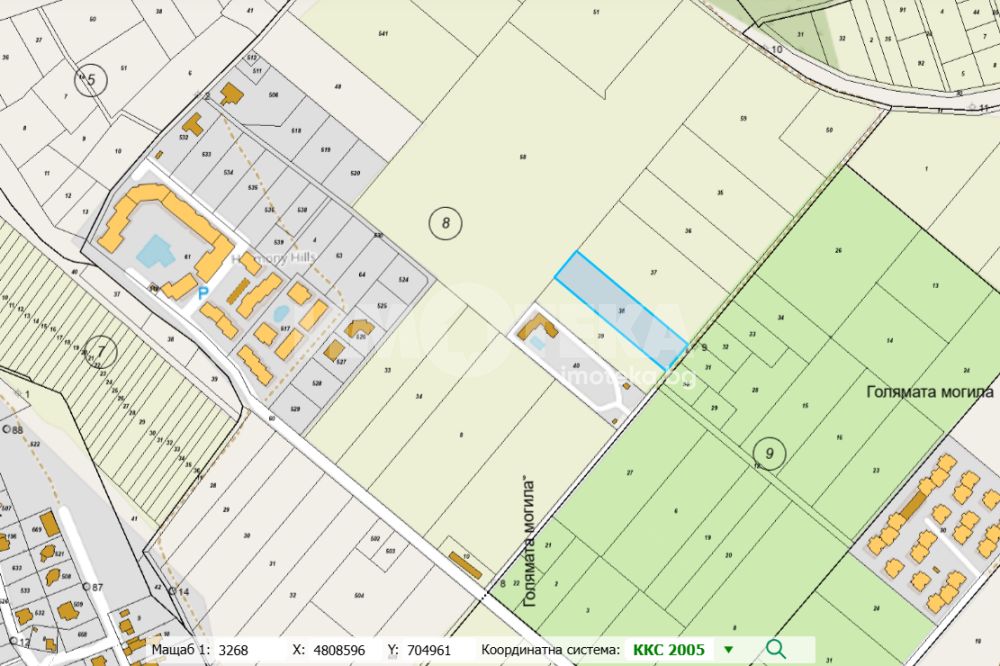Click the magnifying glass search icon
Viewport: 1000px width, 666px height.
point(776,649)
